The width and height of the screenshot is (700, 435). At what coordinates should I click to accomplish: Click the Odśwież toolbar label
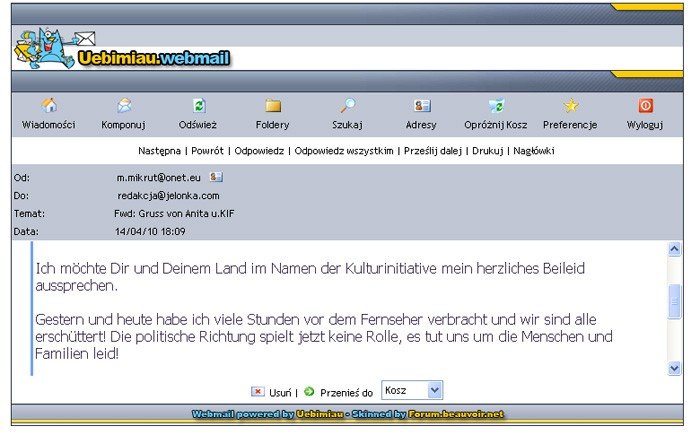point(198,125)
